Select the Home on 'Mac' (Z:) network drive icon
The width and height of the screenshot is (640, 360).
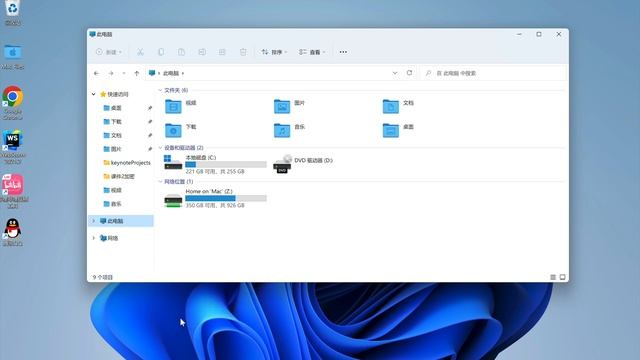(x=173, y=200)
